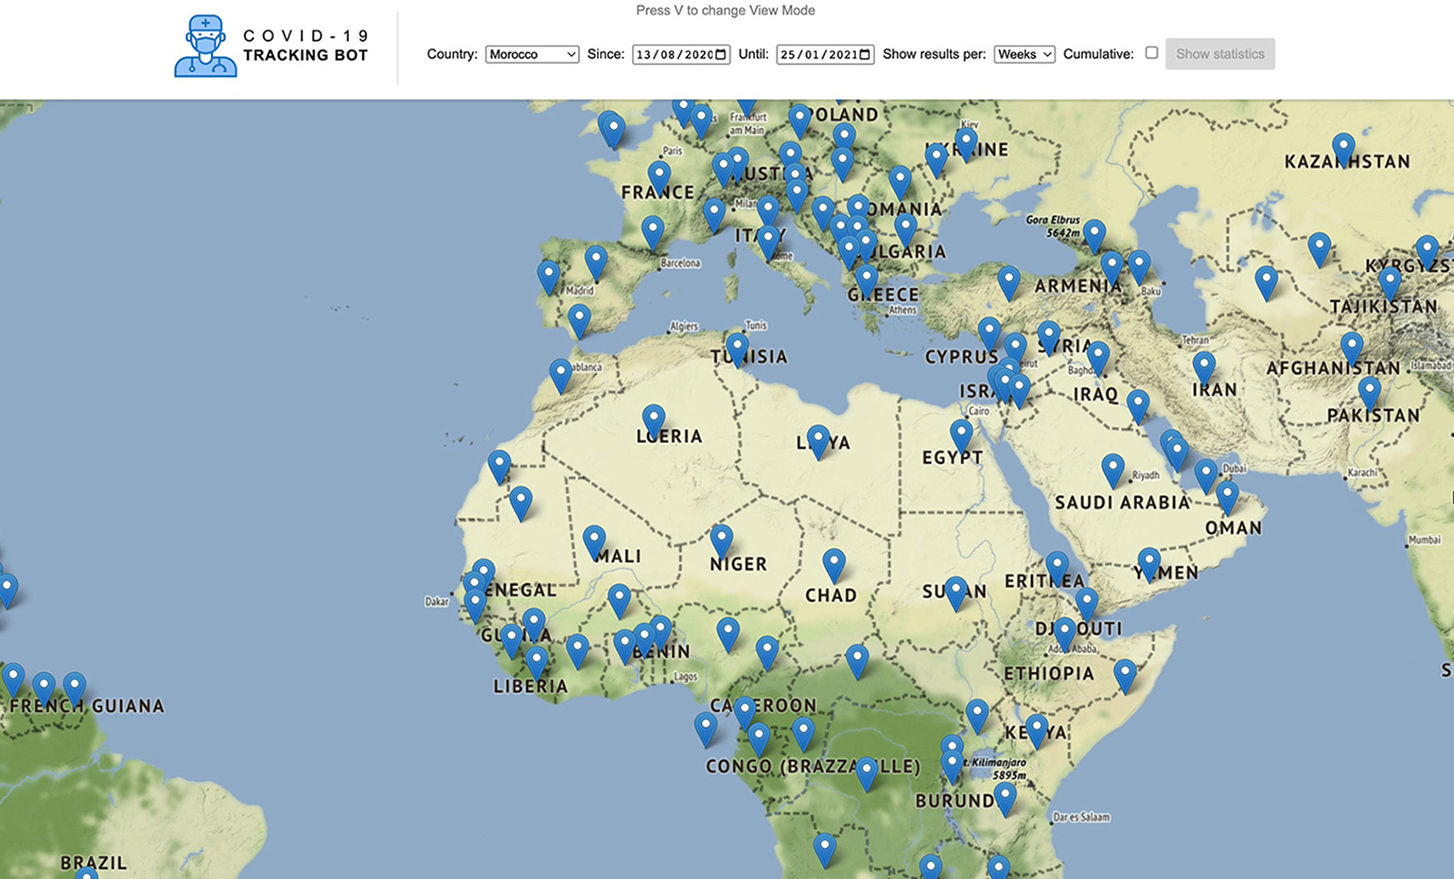
Task: Select the map pin on Kazakhstan
Action: pos(1343,150)
